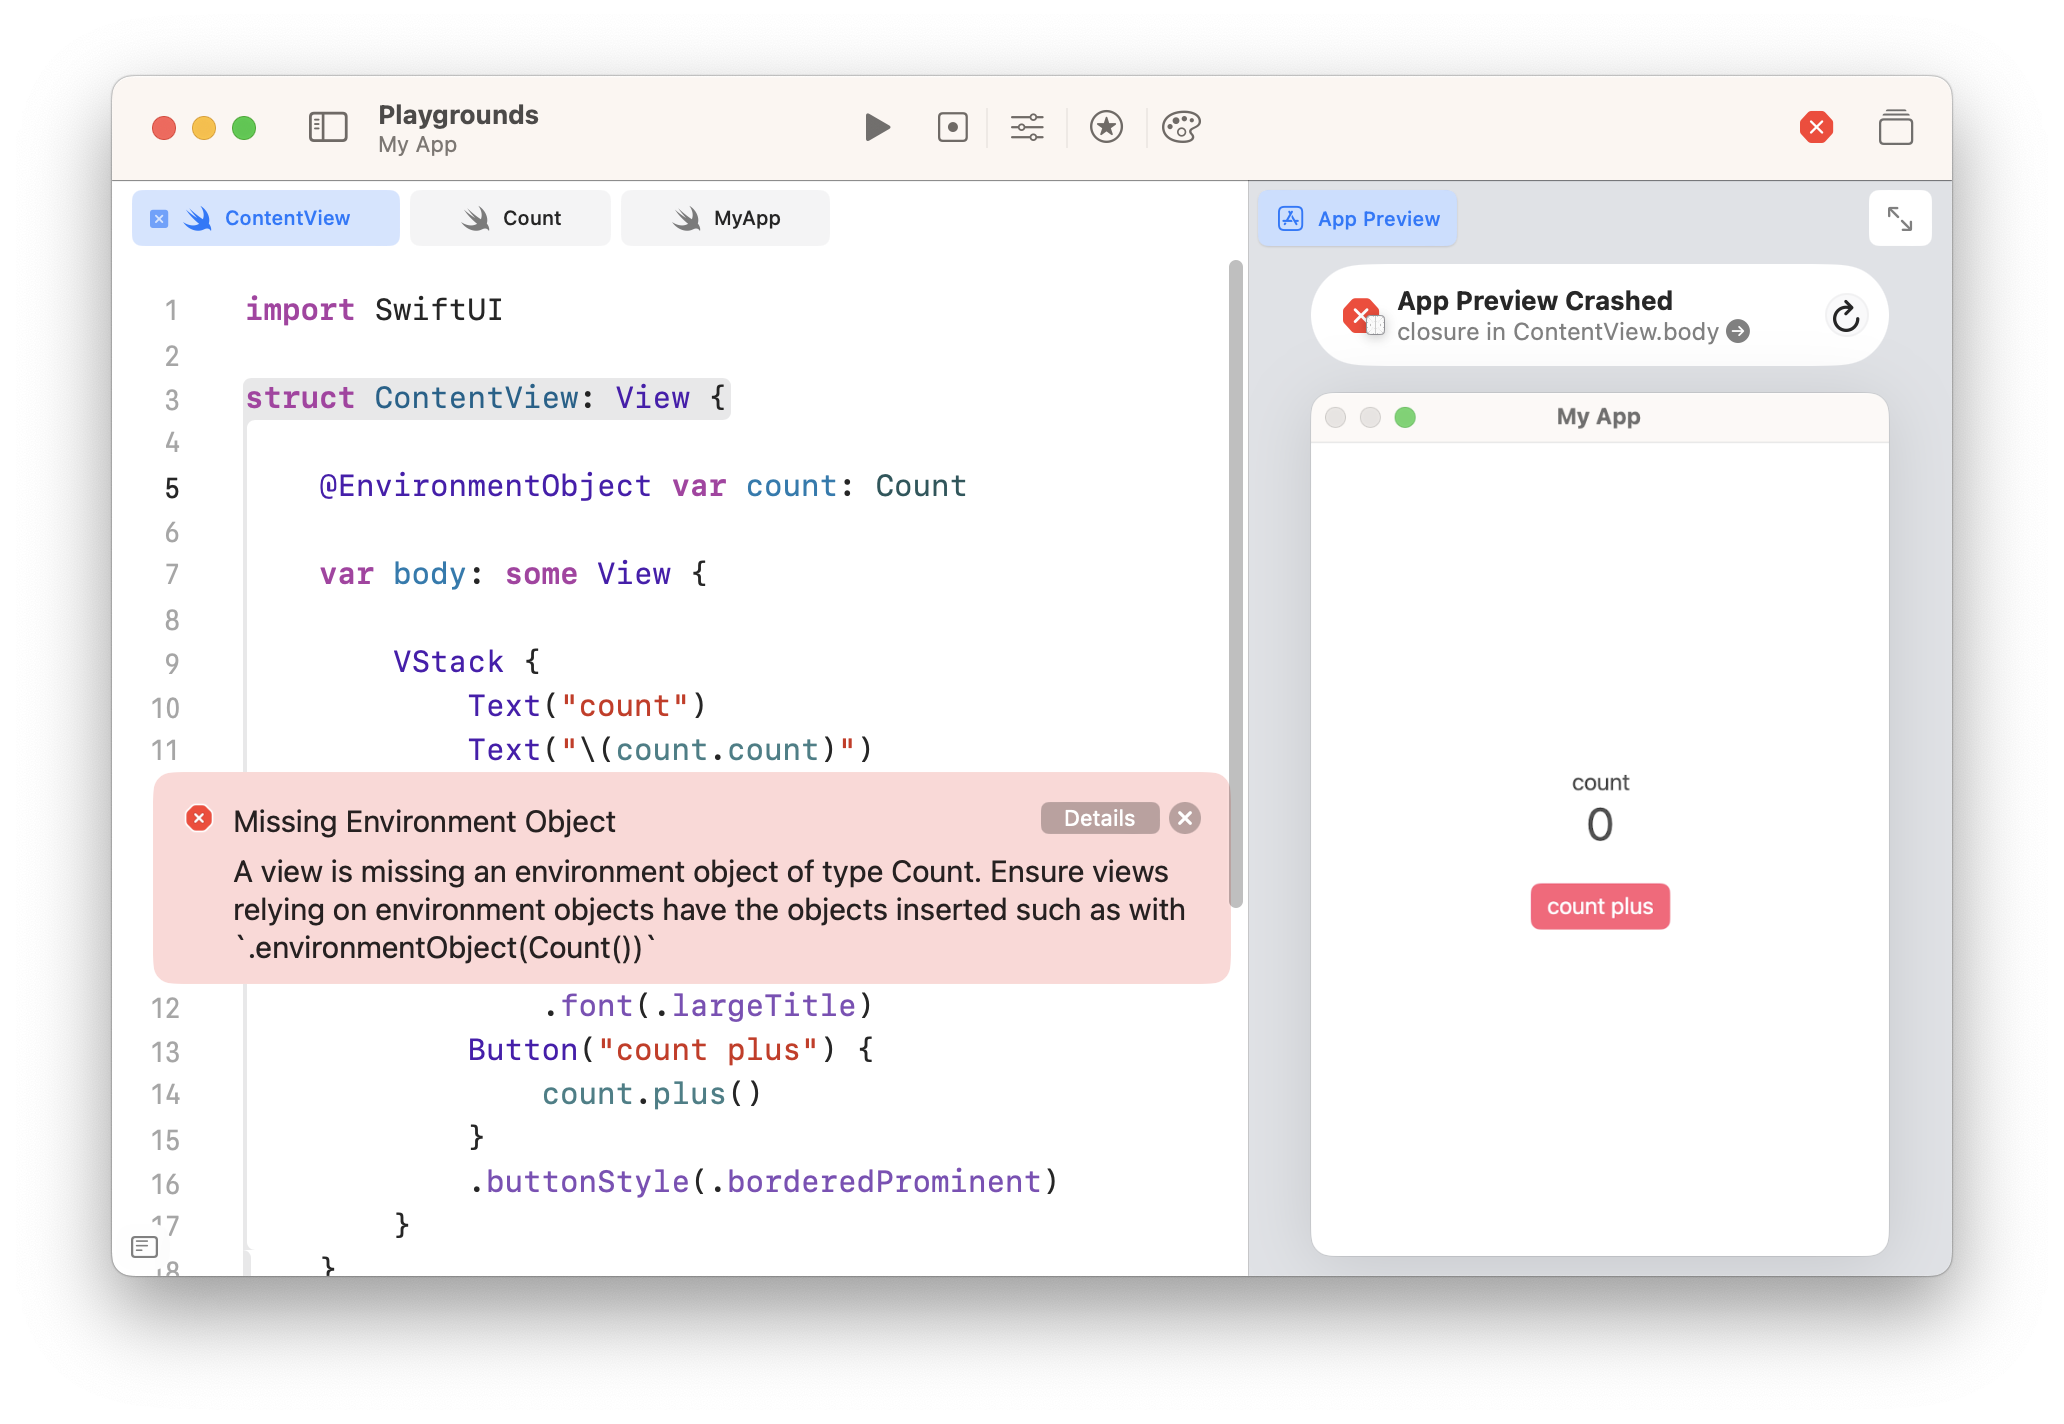Select the App Preview tab
Image resolution: width=2064 pixels, height=1424 pixels.
pos(1358,219)
